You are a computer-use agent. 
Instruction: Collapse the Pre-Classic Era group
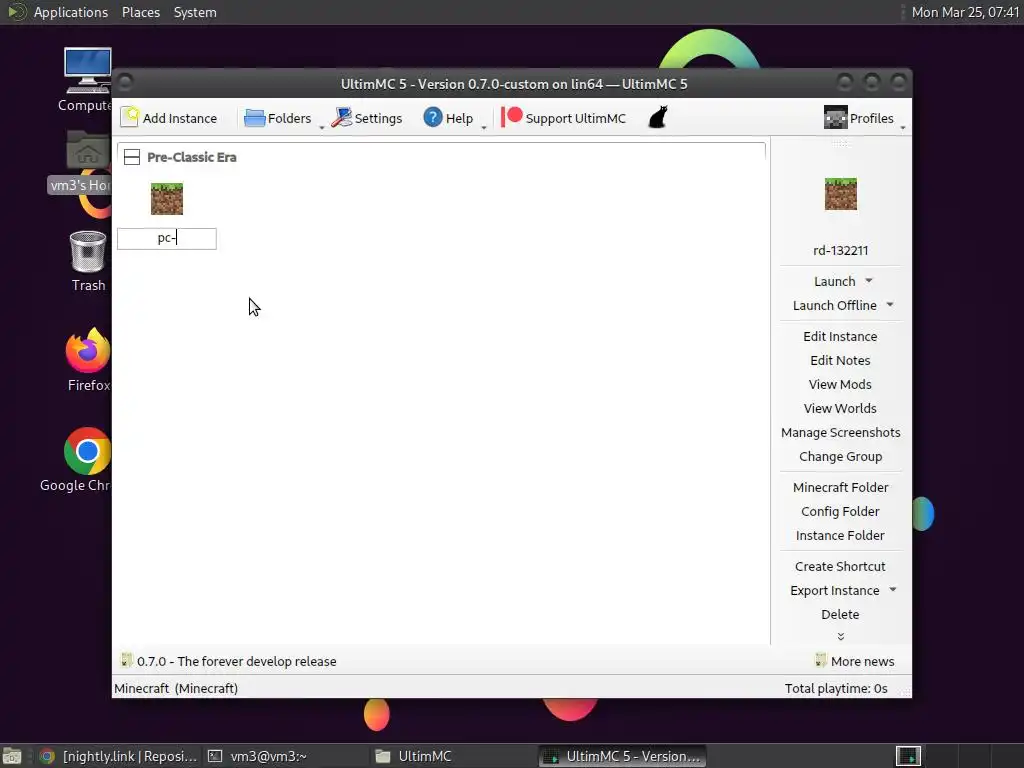click(132, 157)
